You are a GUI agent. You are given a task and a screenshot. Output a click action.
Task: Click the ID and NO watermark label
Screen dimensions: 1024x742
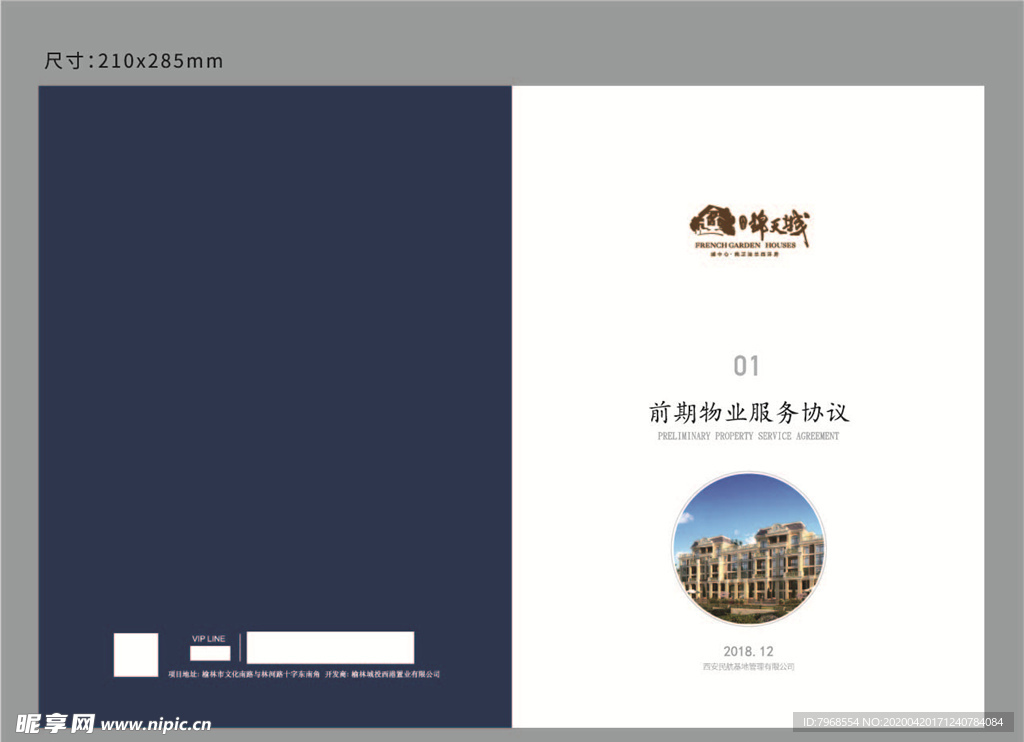click(906, 722)
